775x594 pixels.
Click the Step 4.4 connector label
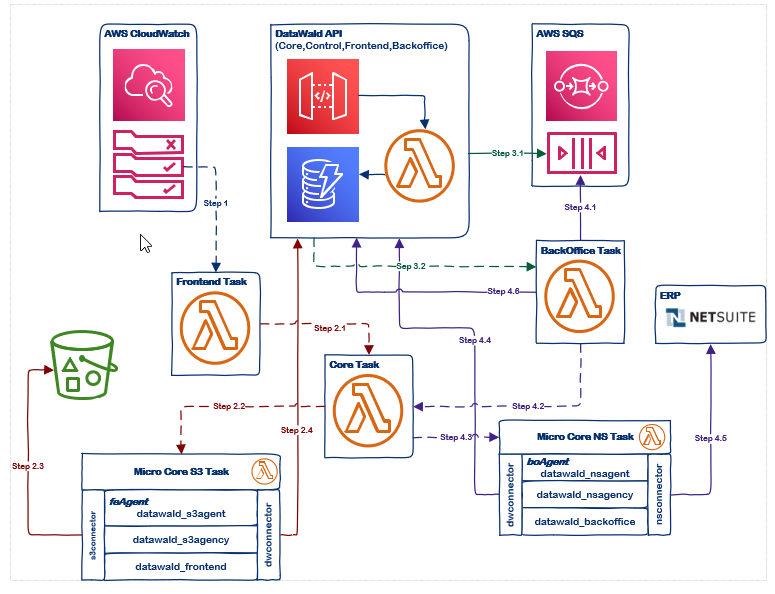[475, 340]
